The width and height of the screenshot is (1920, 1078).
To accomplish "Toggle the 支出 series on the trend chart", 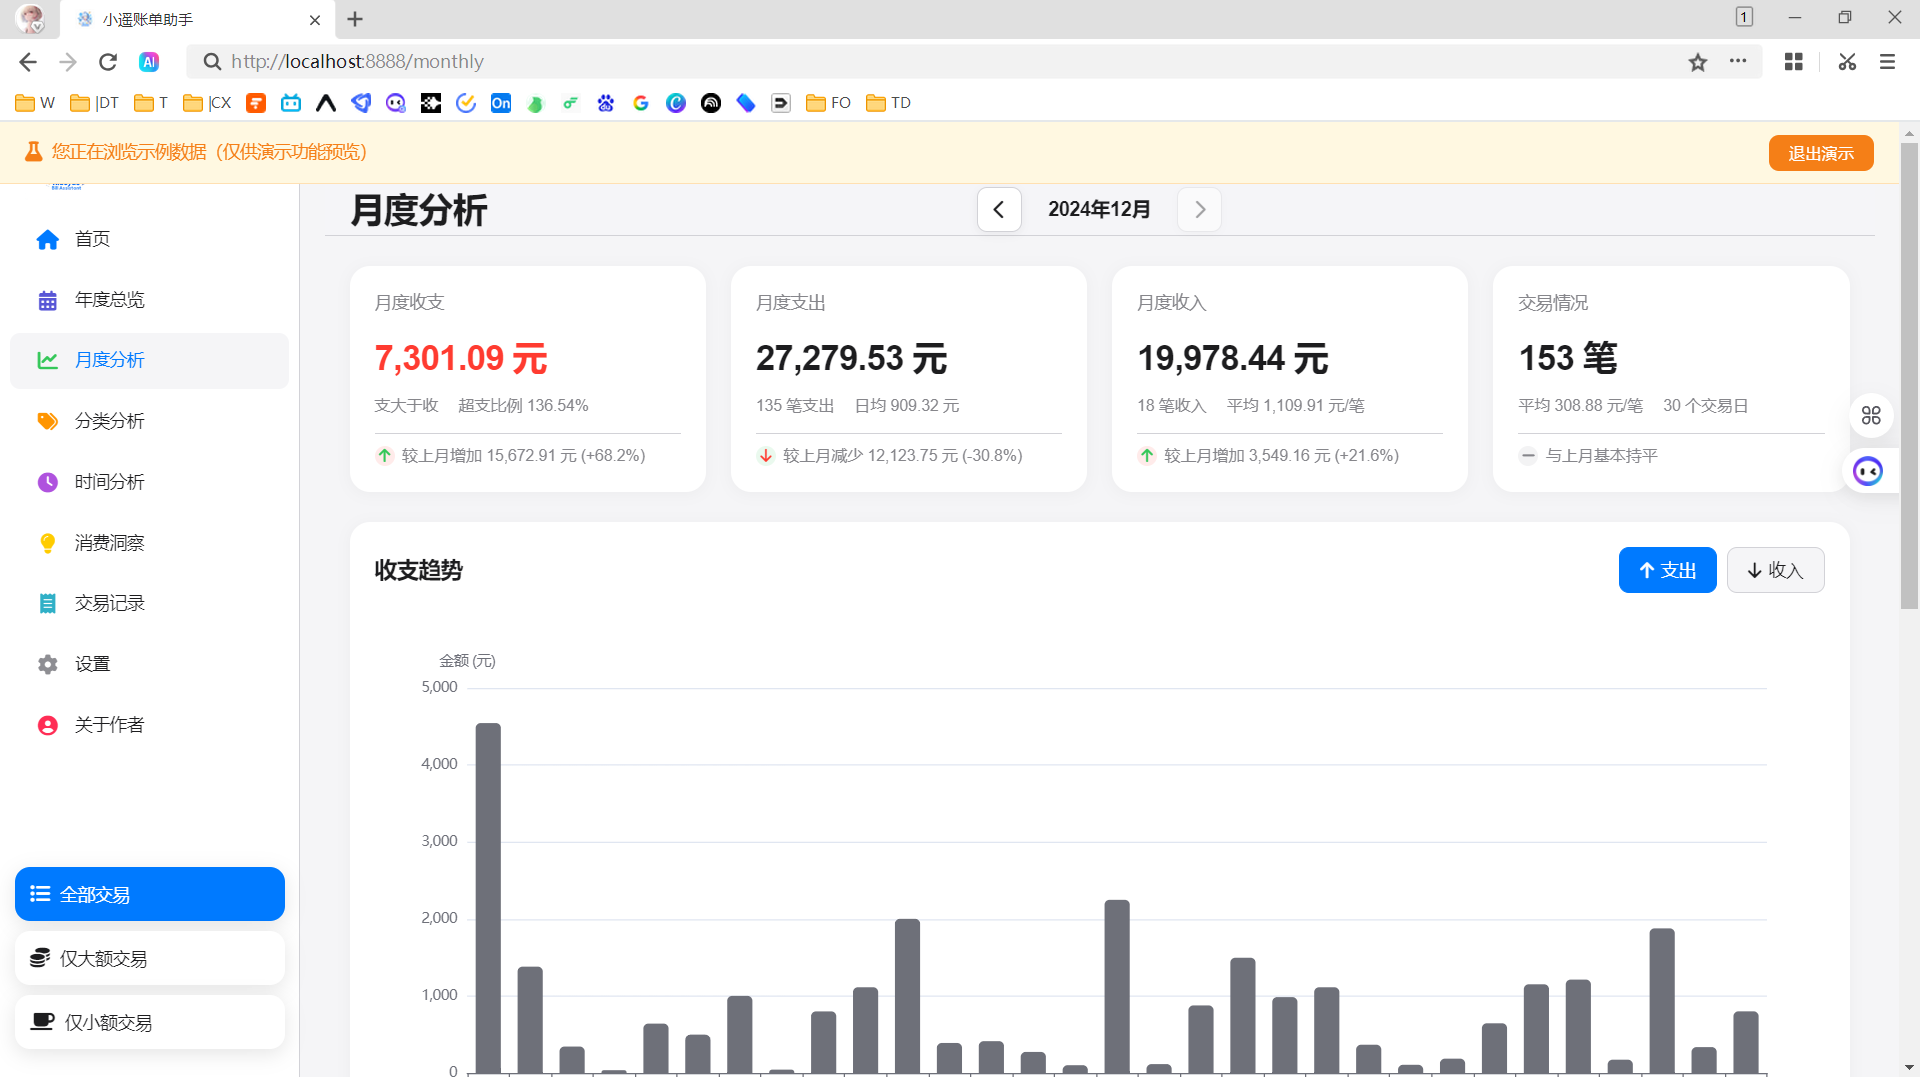I will click(x=1666, y=570).
